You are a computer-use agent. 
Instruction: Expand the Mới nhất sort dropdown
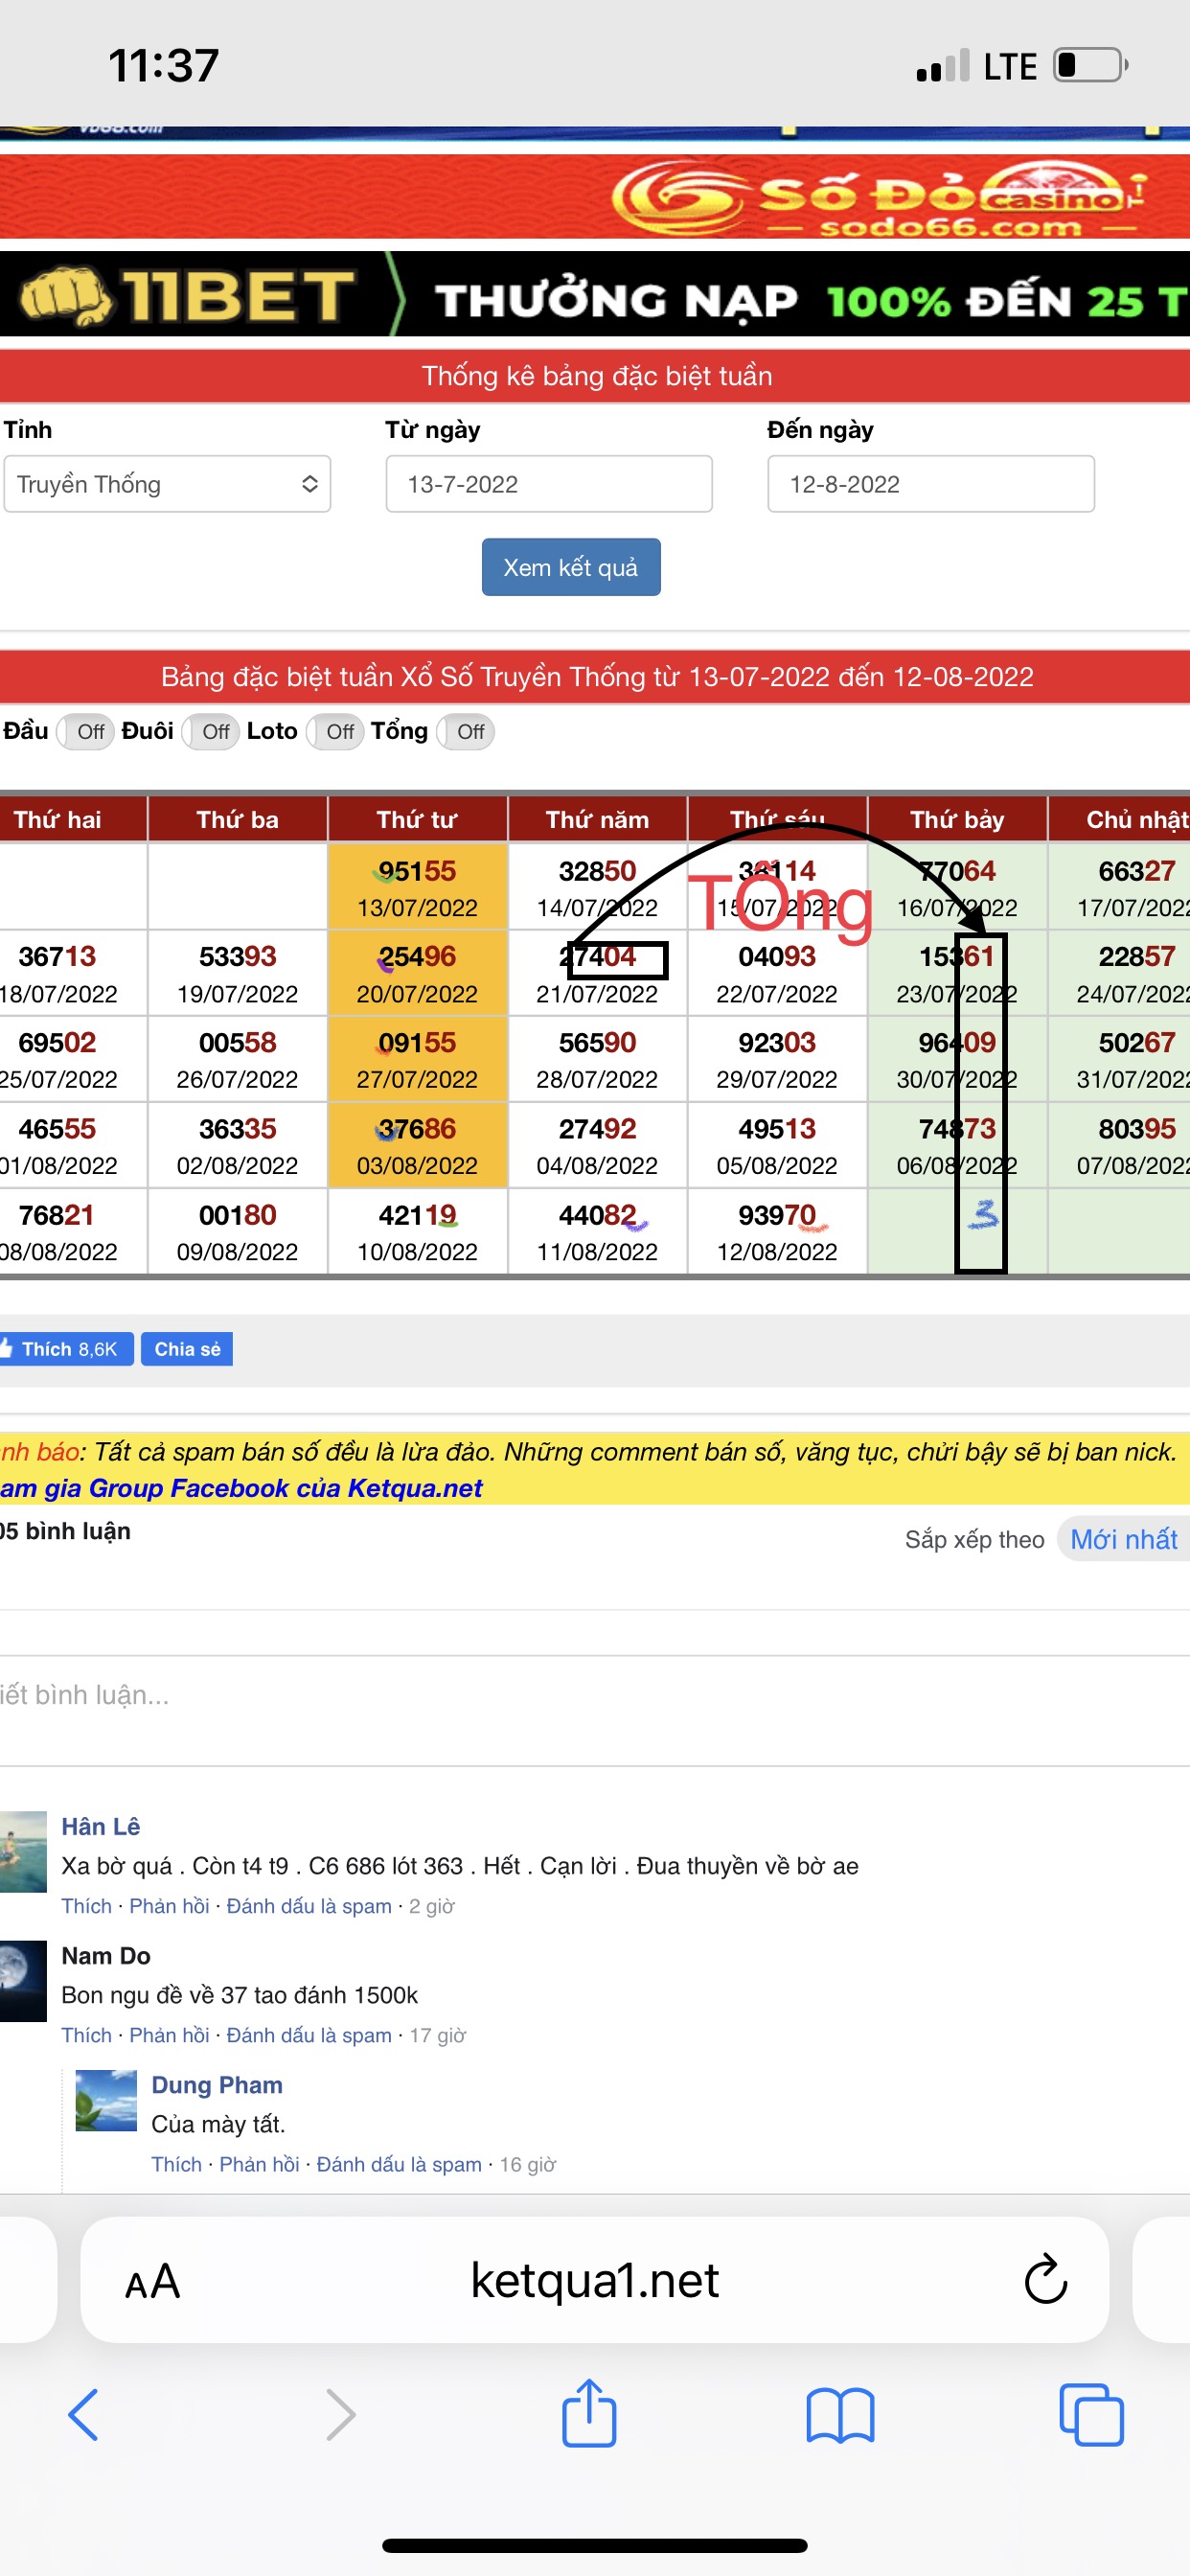click(1122, 1539)
